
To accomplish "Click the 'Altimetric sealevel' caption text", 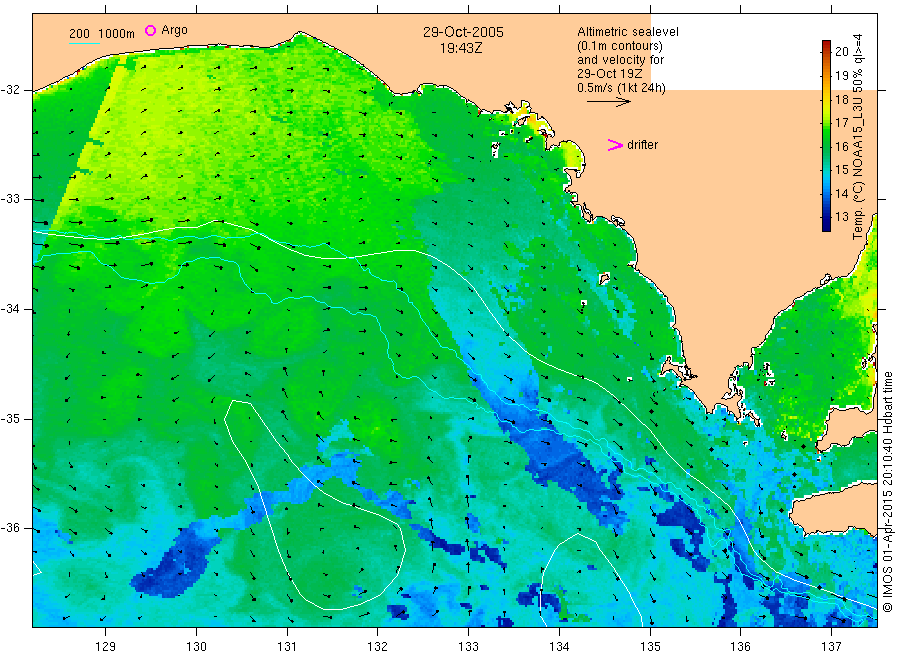I will tap(627, 32).
